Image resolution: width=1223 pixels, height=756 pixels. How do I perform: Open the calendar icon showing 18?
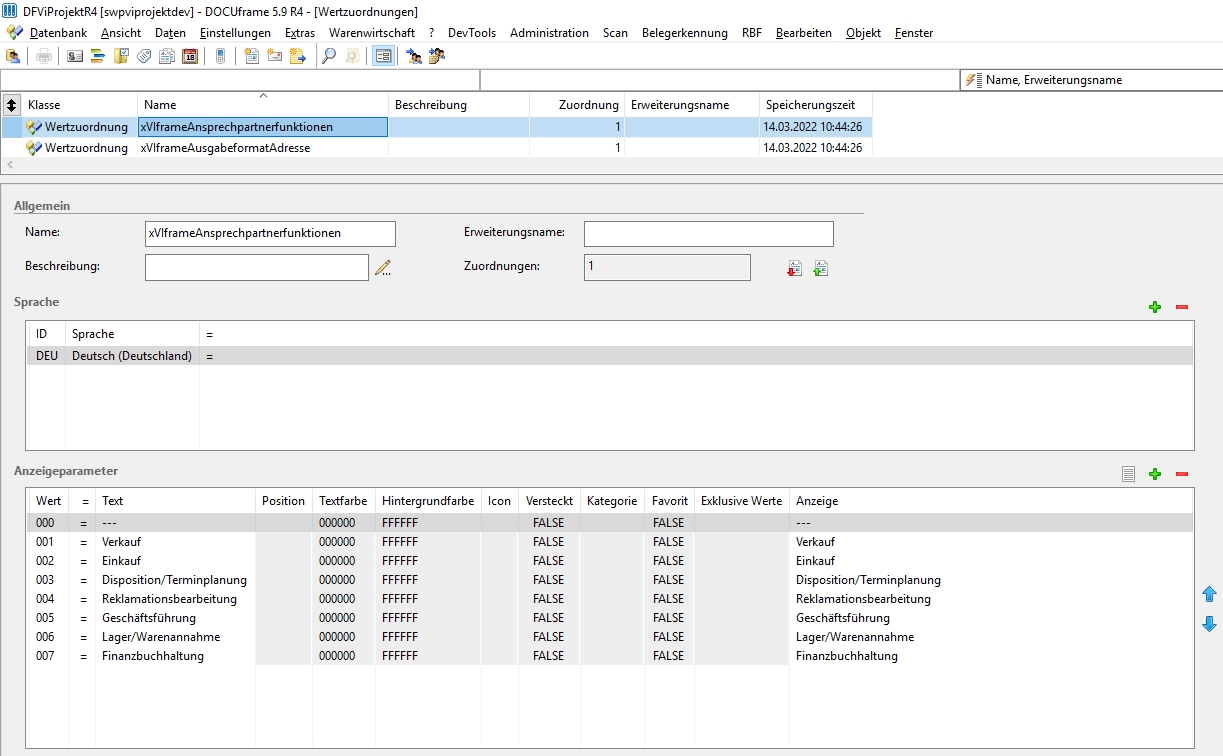pos(190,56)
